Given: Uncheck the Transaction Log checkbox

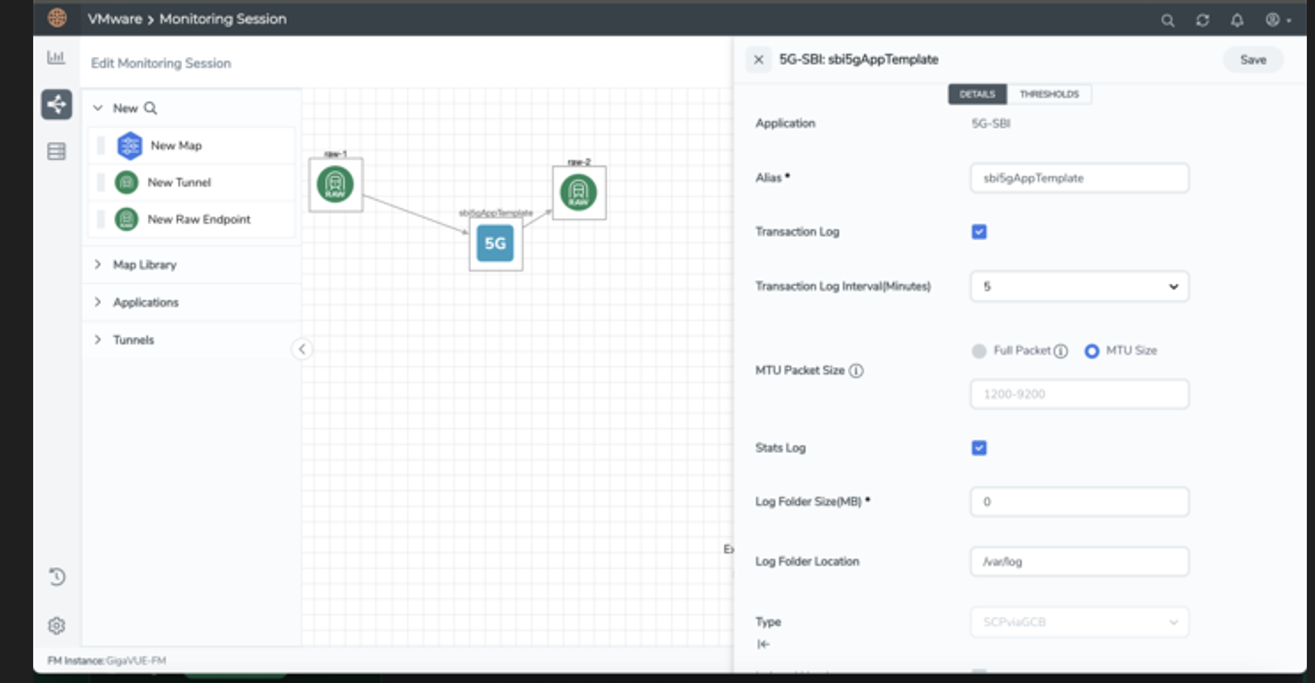Looking at the screenshot, I should (x=979, y=232).
